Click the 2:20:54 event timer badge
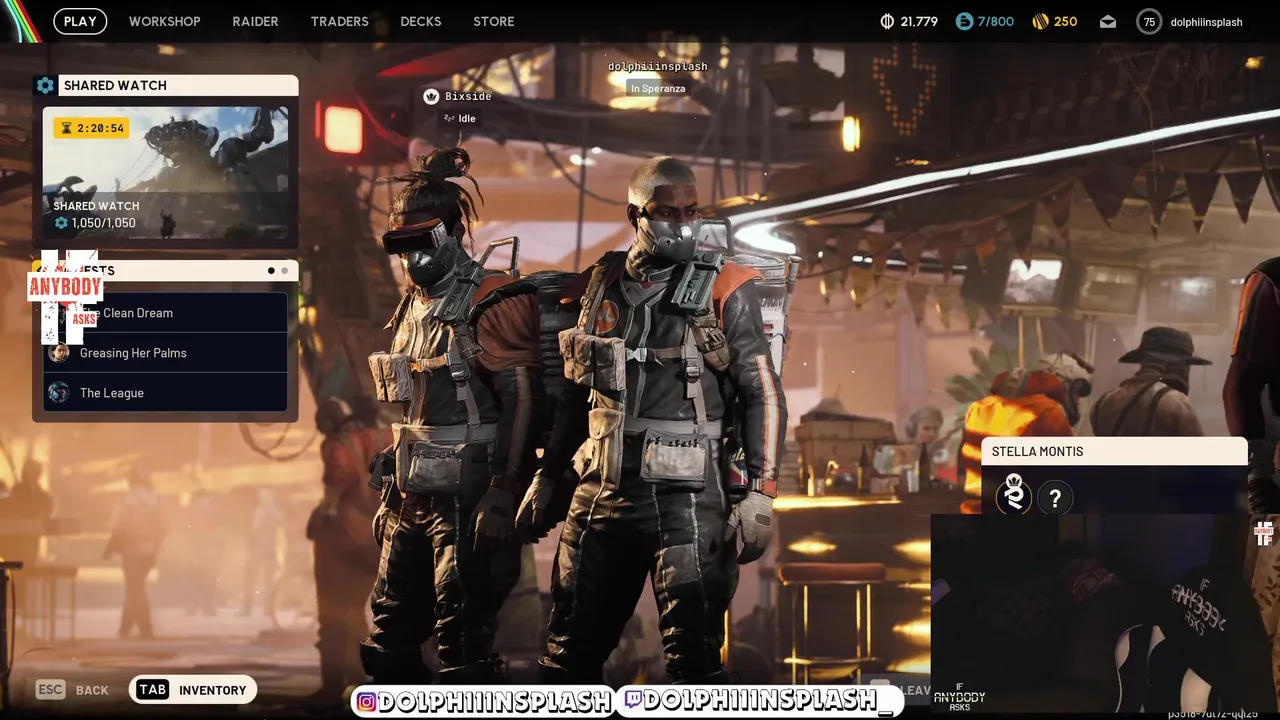 click(91, 128)
